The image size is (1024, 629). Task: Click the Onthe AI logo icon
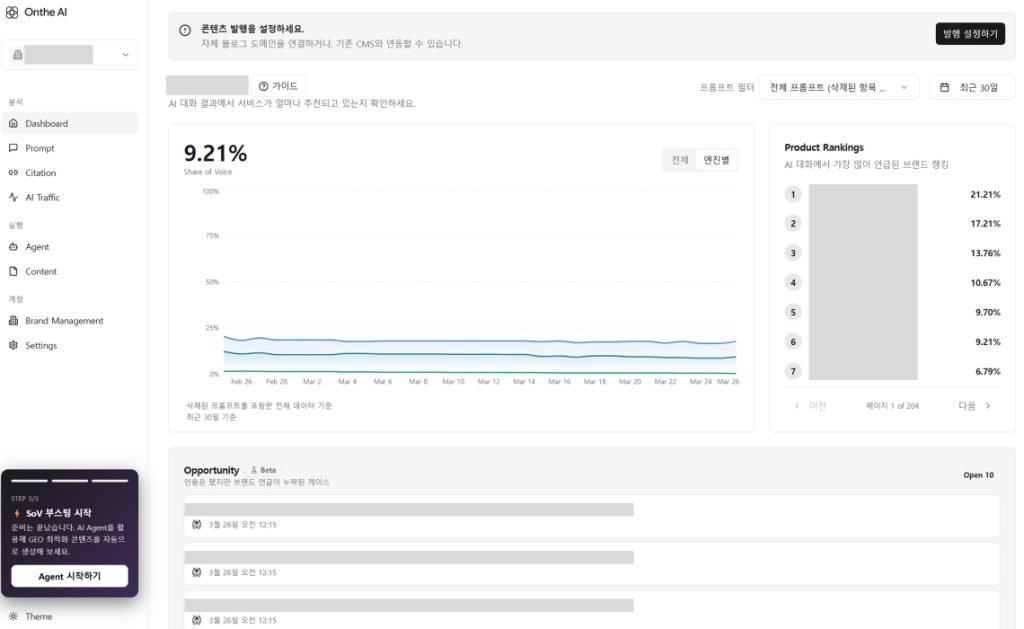[x=12, y=11]
